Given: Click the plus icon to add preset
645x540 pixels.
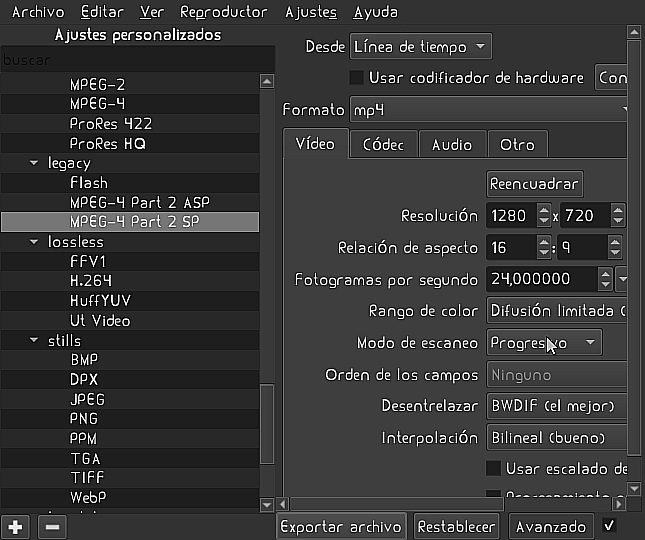Looking at the screenshot, I should pos(15,526).
